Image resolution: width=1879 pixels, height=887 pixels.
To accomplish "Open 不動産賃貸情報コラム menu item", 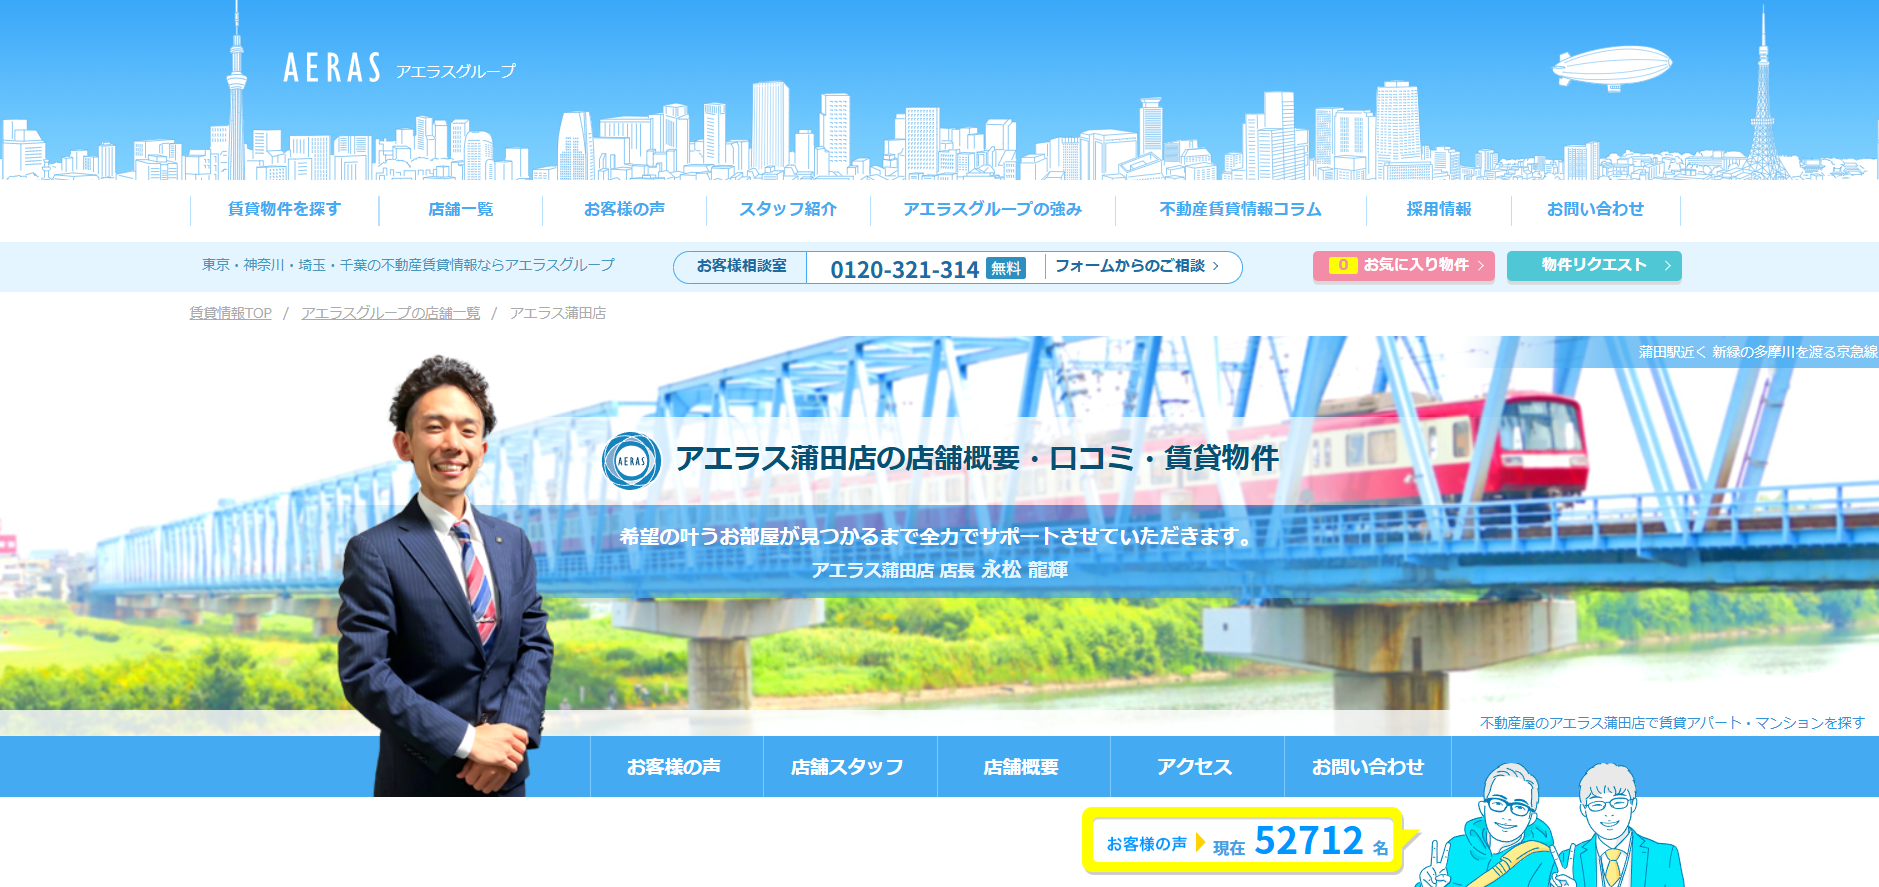I will [x=1240, y=209].
